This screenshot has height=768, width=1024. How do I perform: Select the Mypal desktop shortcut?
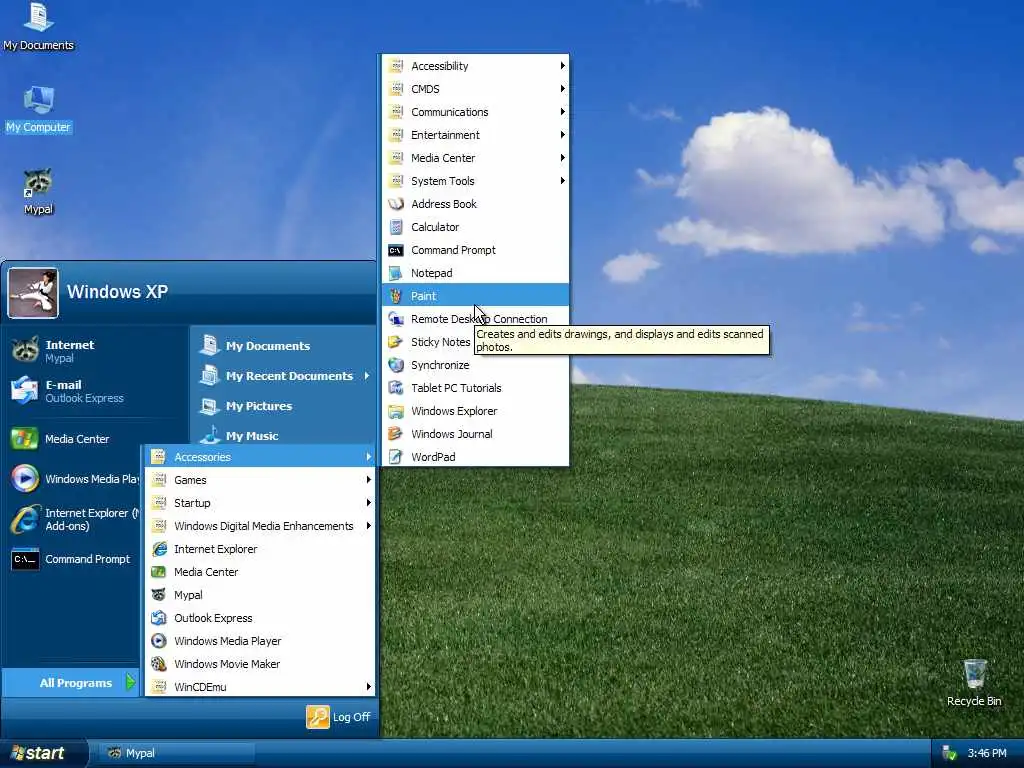coord(38,192)
